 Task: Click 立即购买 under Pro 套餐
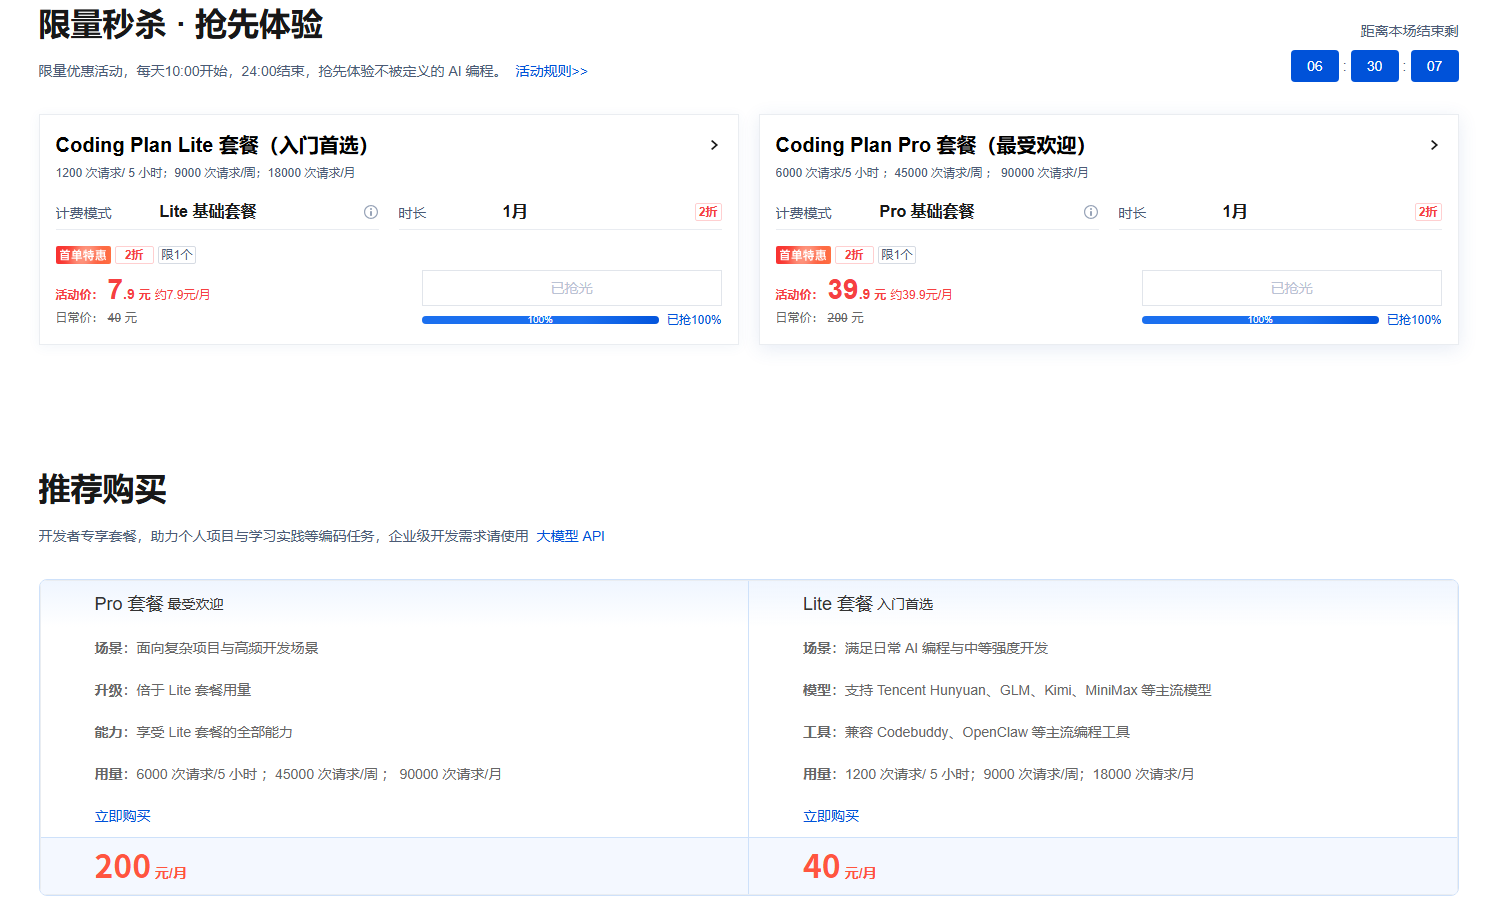coord(122,816)
